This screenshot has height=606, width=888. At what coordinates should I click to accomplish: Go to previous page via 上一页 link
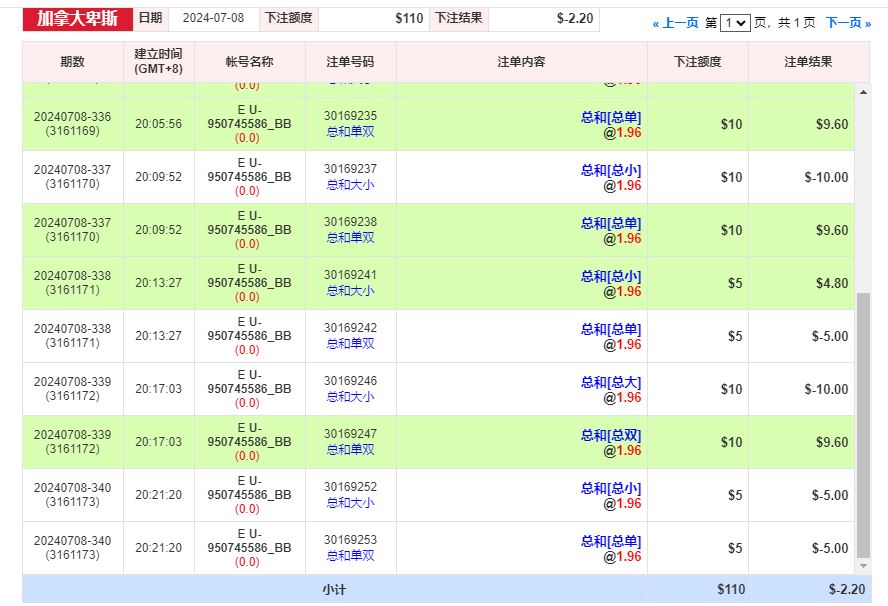pos(676,22)
